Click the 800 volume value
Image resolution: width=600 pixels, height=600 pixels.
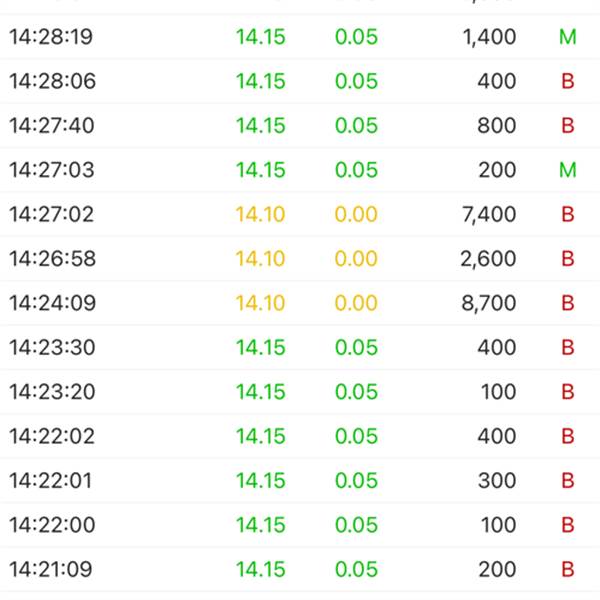[497, 126]
